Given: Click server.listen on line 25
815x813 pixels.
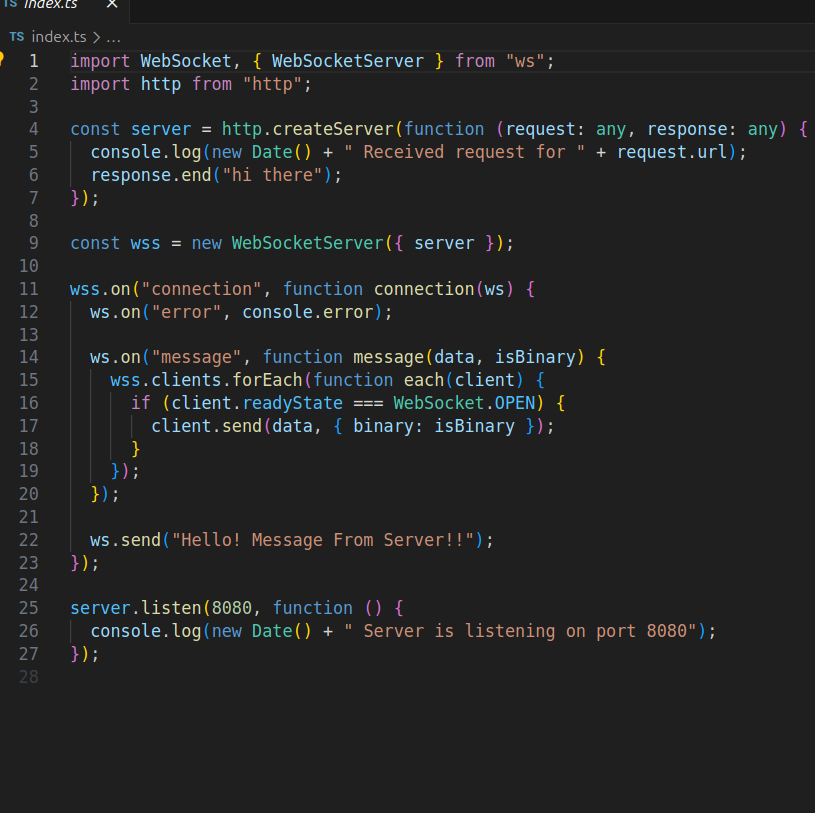Looking at the screenshot, I should tap(136, 608).
